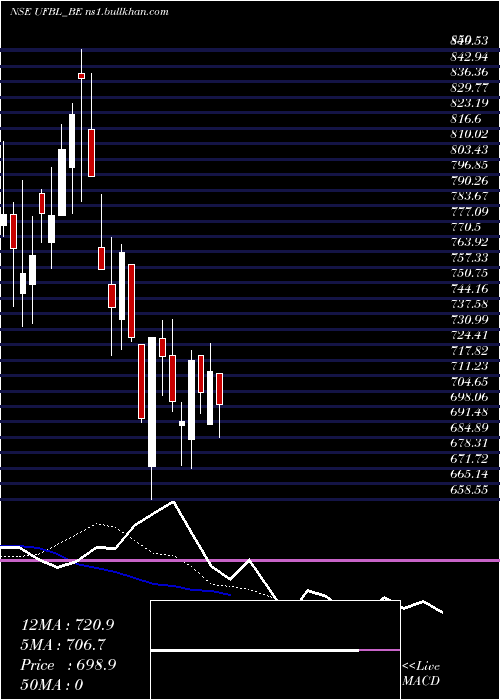500x700 pixels.
Task: Select the 823.19 price axis label
Action: pyautogui.click(x=469, y=103)
